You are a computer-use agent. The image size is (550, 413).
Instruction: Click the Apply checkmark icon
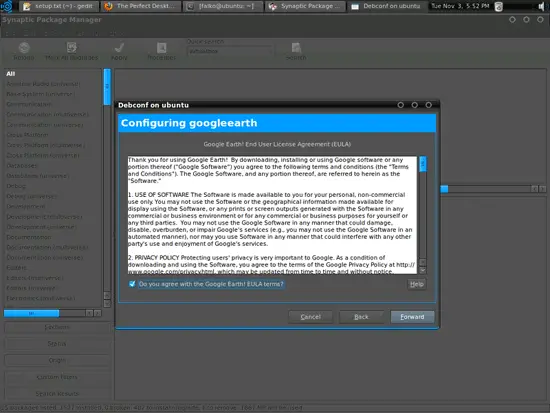click(119, 47)
